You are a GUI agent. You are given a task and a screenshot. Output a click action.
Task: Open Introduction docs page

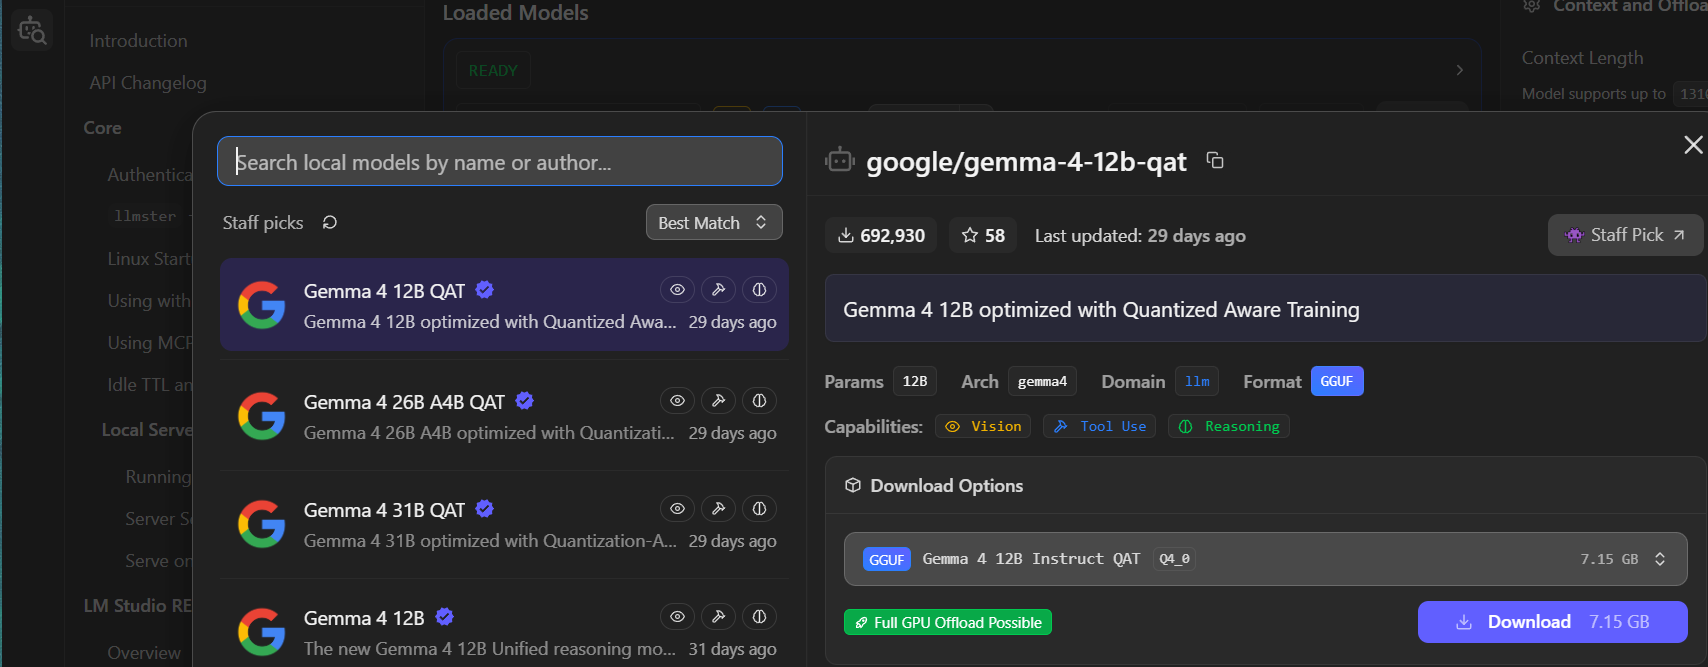tap(138, 41)
